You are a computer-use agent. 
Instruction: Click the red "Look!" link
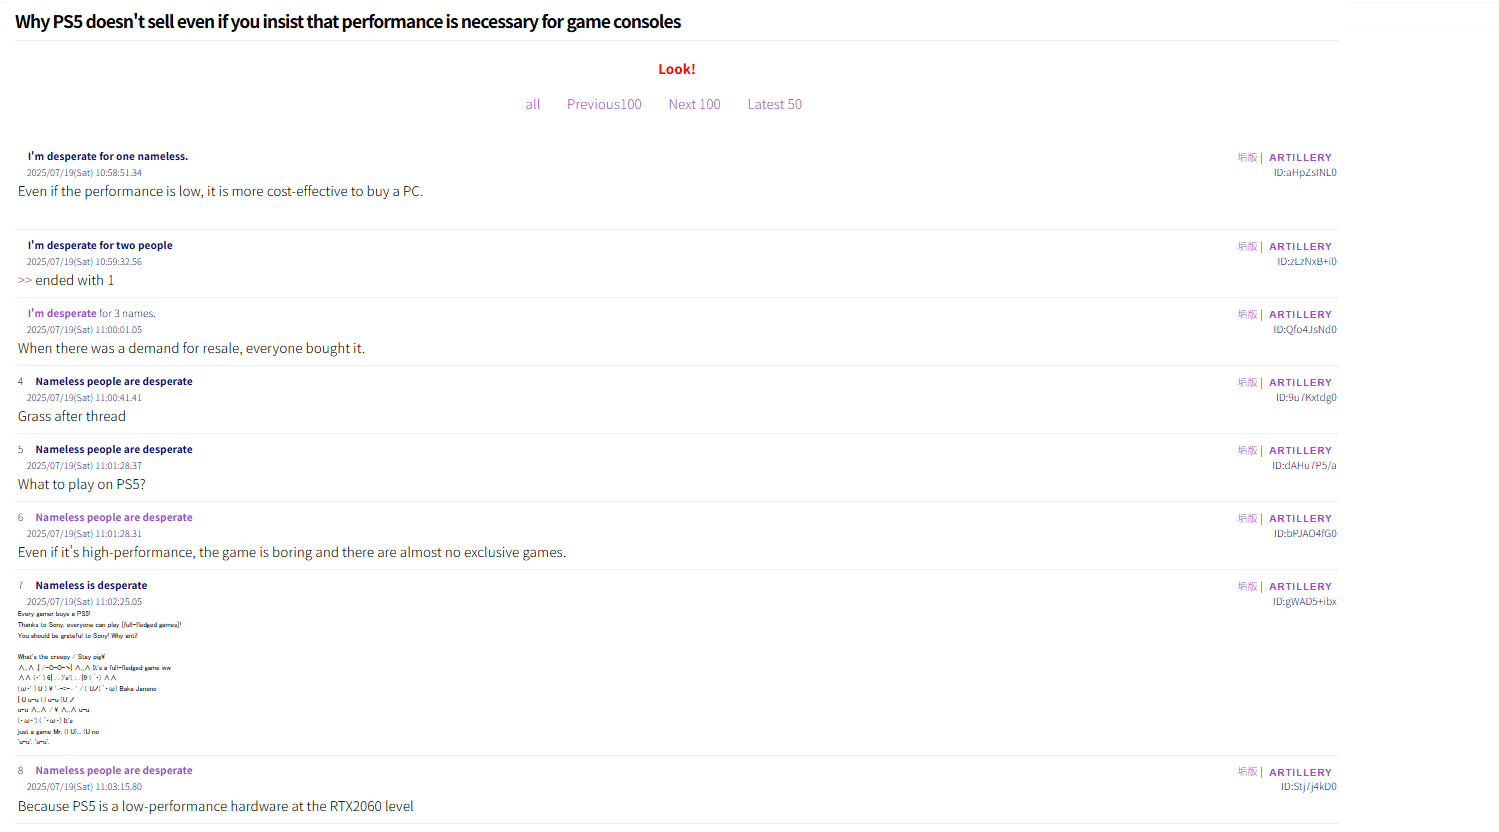pyautogui.click(x=677, y=69)
